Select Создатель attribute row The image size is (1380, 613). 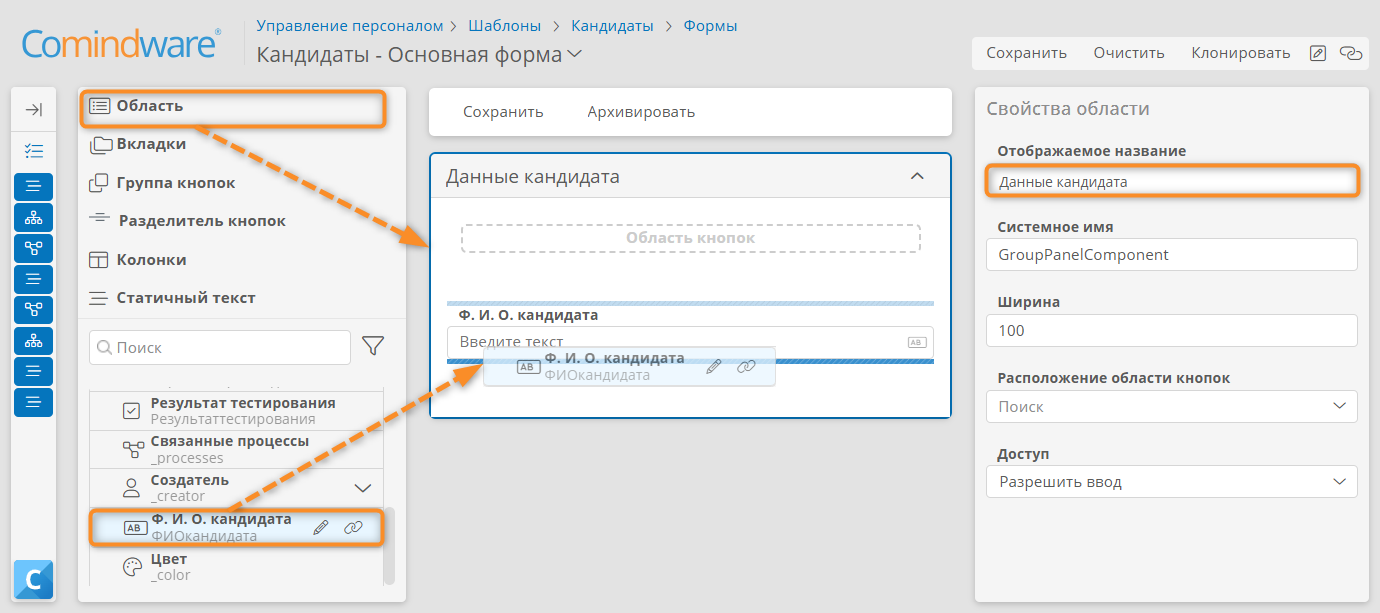(236, 488)
